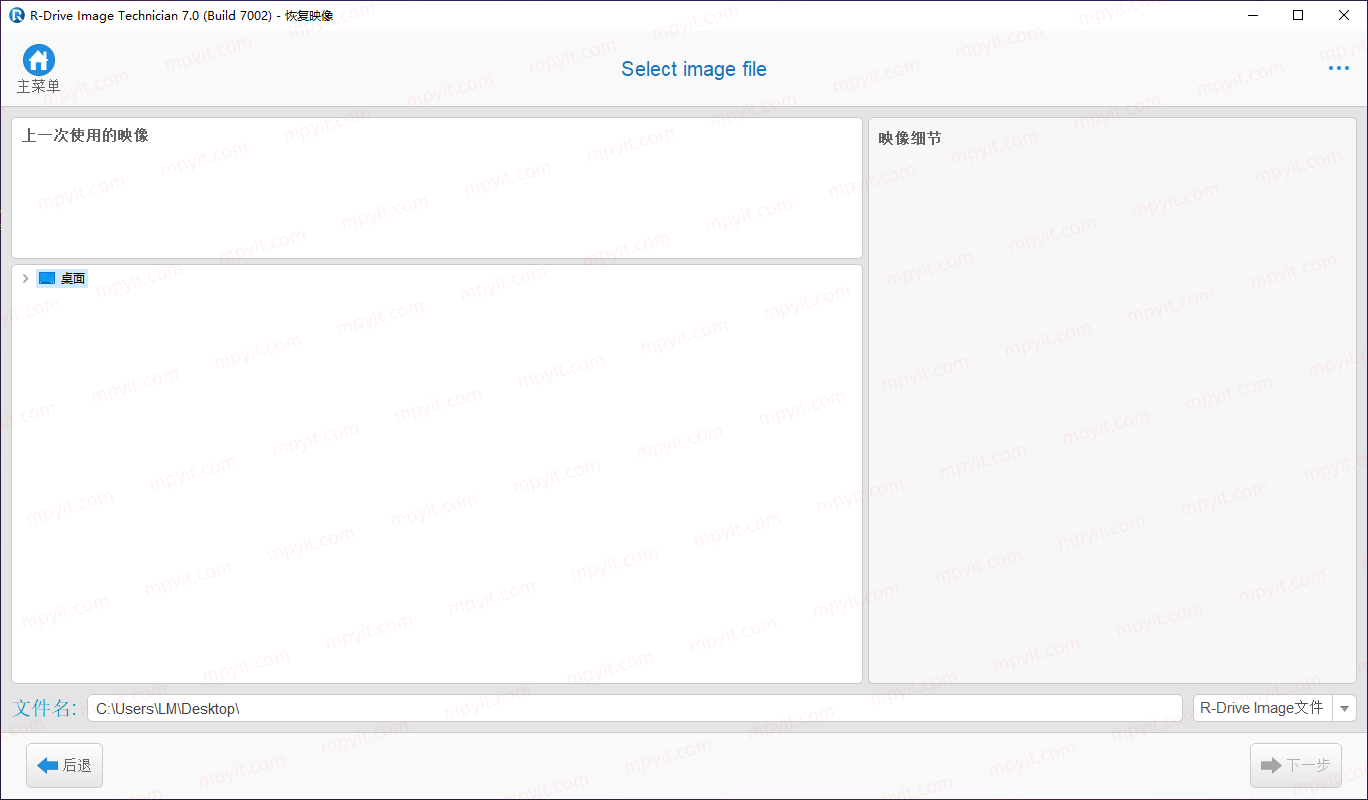Click into the 文件名 path input field
1368x800 pixels.
coord(634,708)
